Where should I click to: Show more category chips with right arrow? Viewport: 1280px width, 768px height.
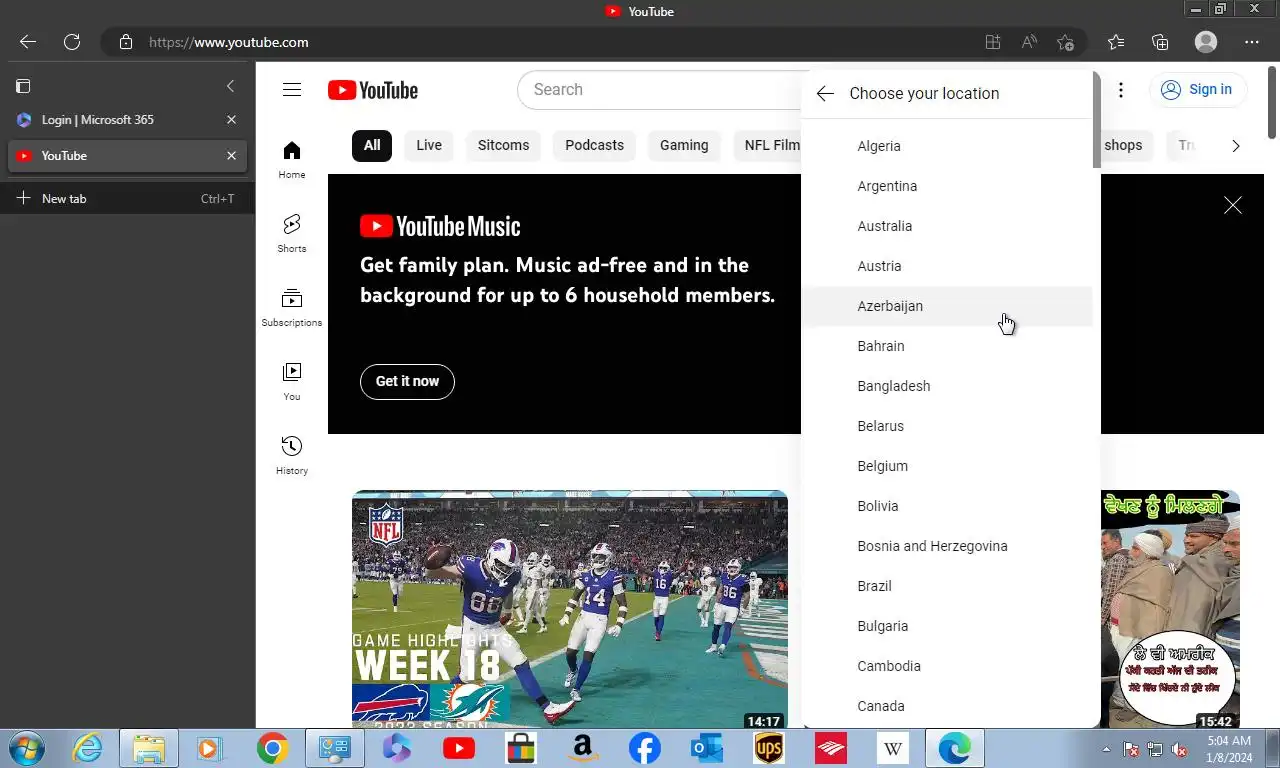[x=1235, y=146]
